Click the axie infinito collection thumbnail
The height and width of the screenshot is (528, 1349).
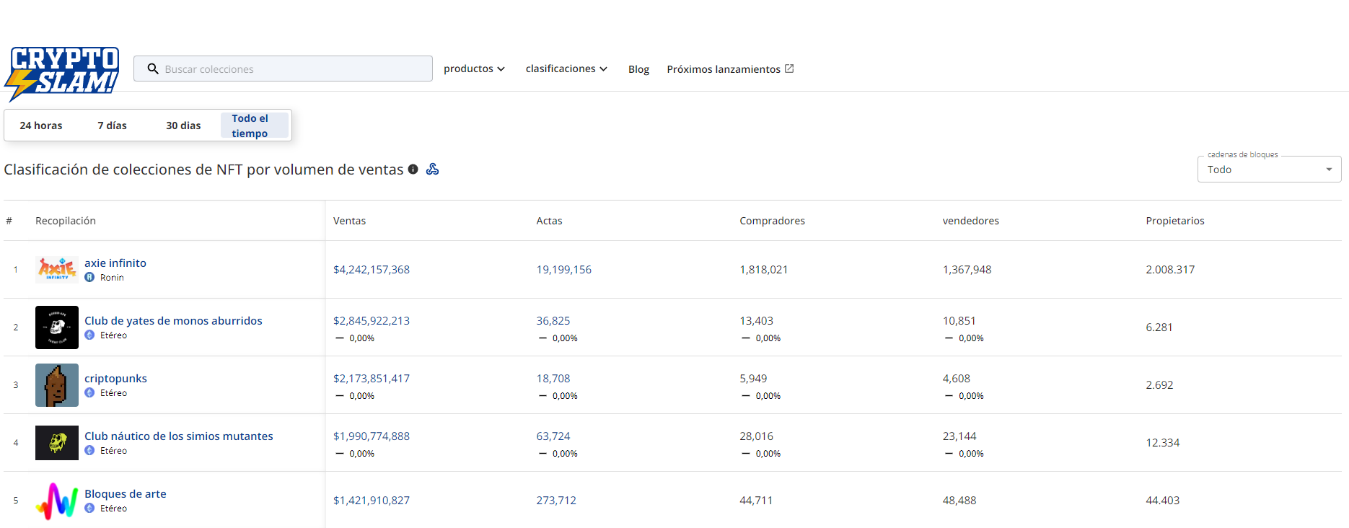tap(57, 269)
